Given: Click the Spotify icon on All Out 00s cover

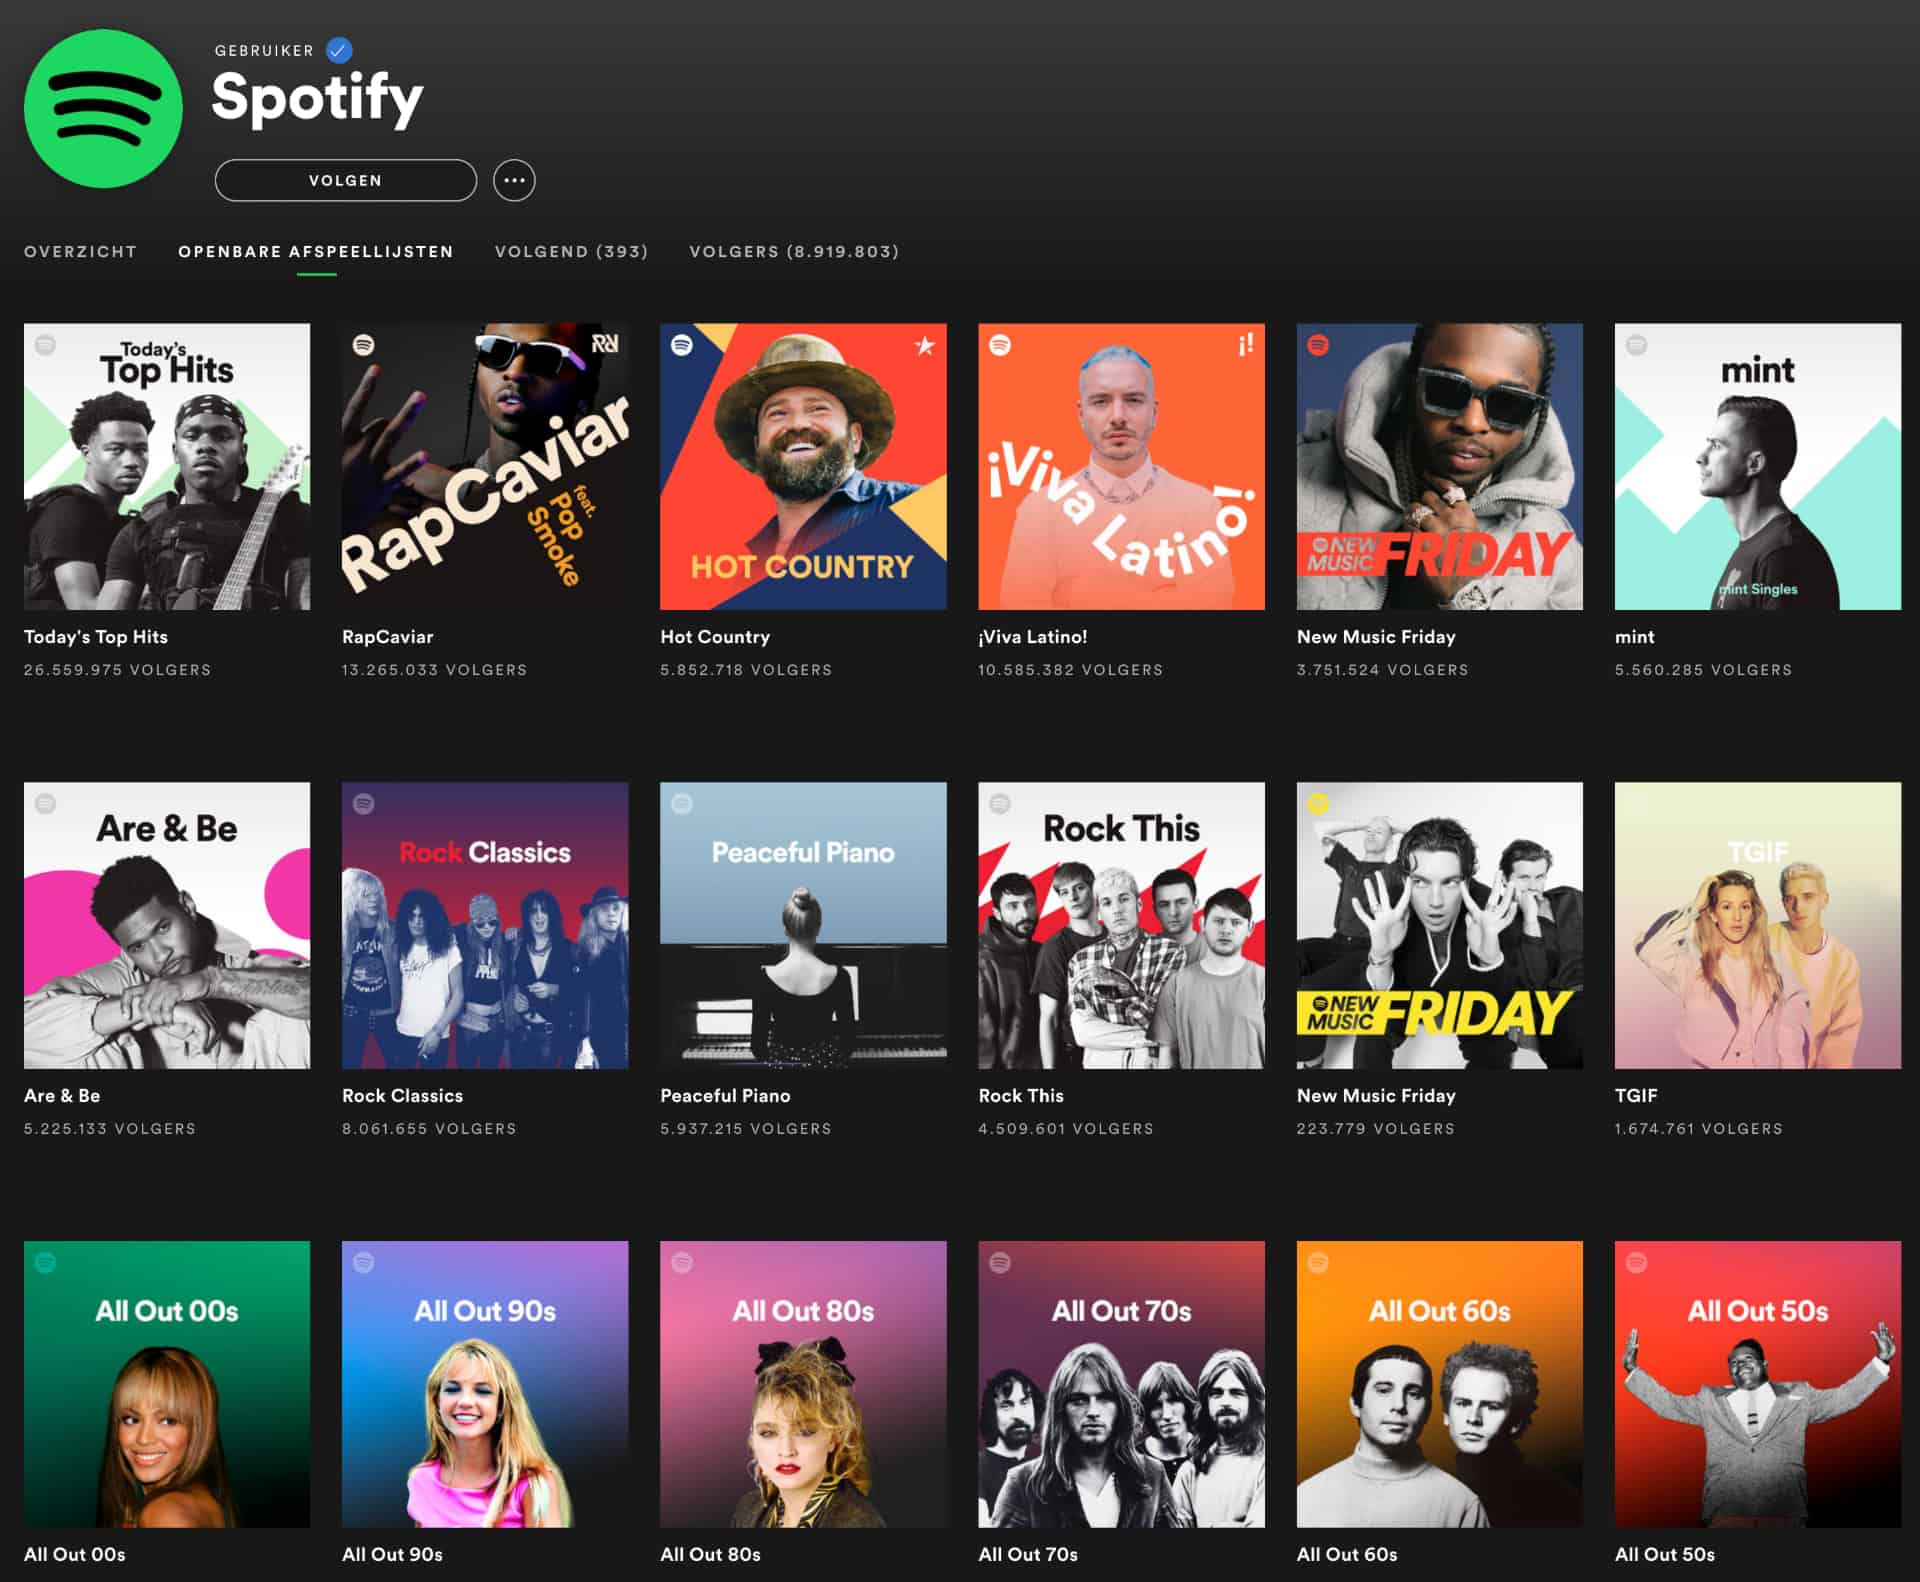Looking at the screenshot, I should click(44, 1263).
